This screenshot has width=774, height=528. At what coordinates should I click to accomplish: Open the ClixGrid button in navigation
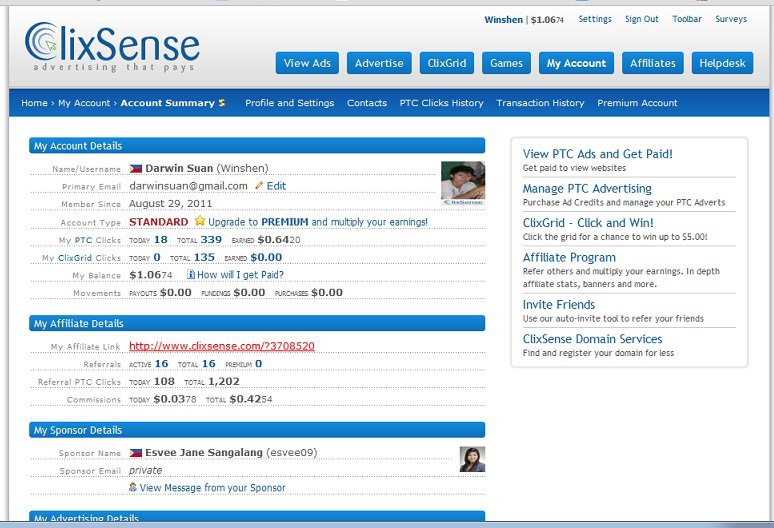pyautogui.click(x=447, y=63)
